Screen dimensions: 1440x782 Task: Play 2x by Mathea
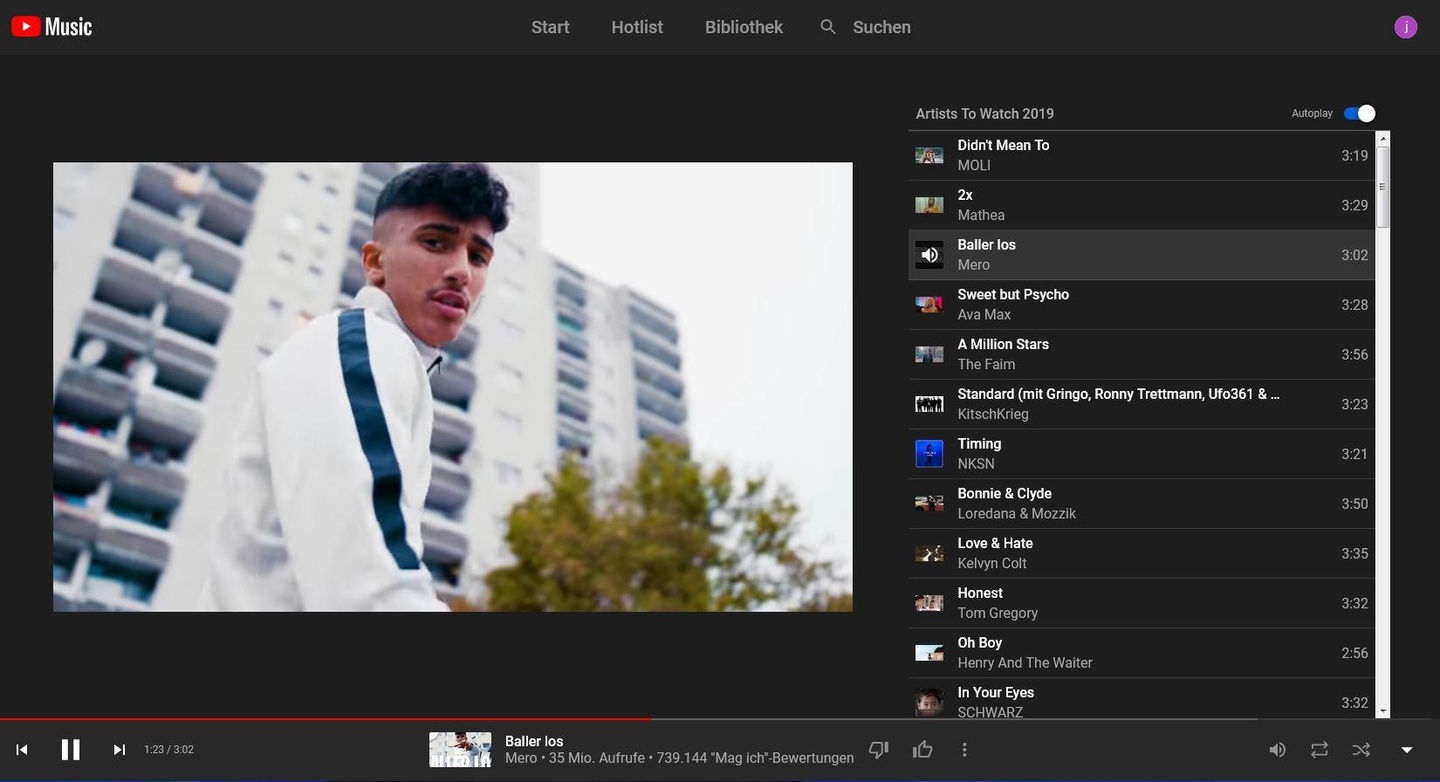1141,205
